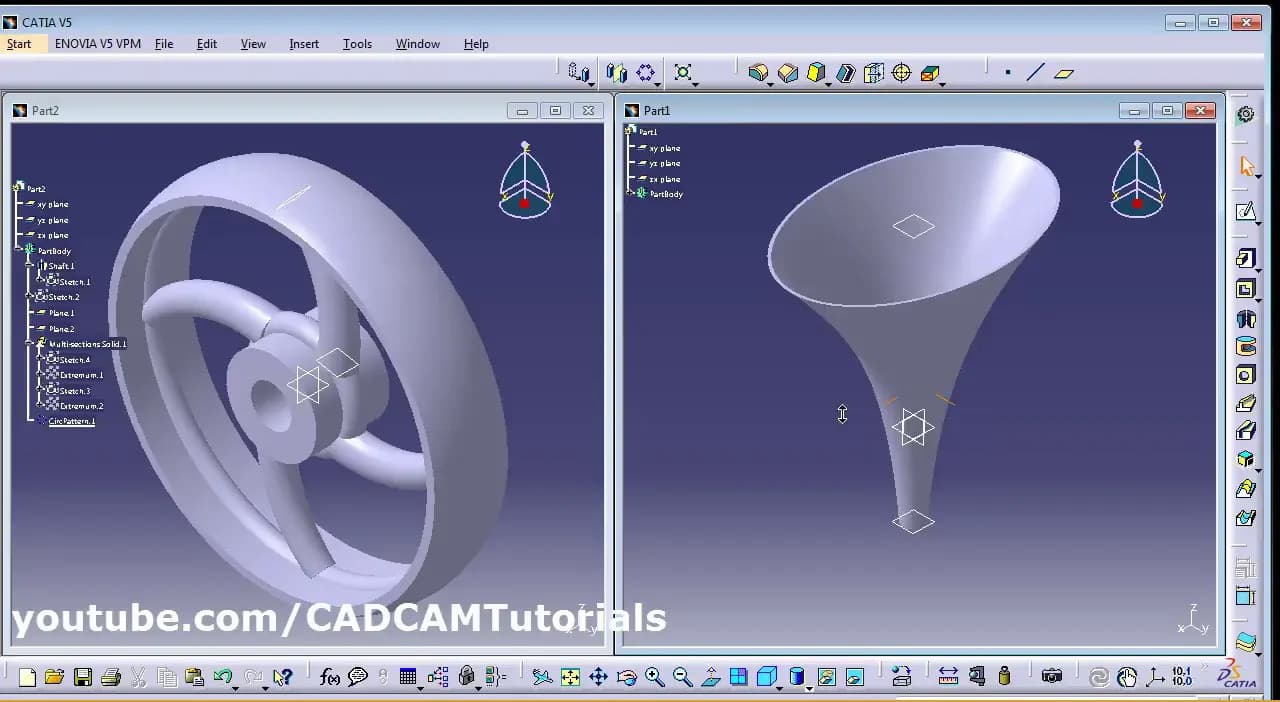Select Plane.1 in the Part2 tree

tap(62, 313)
